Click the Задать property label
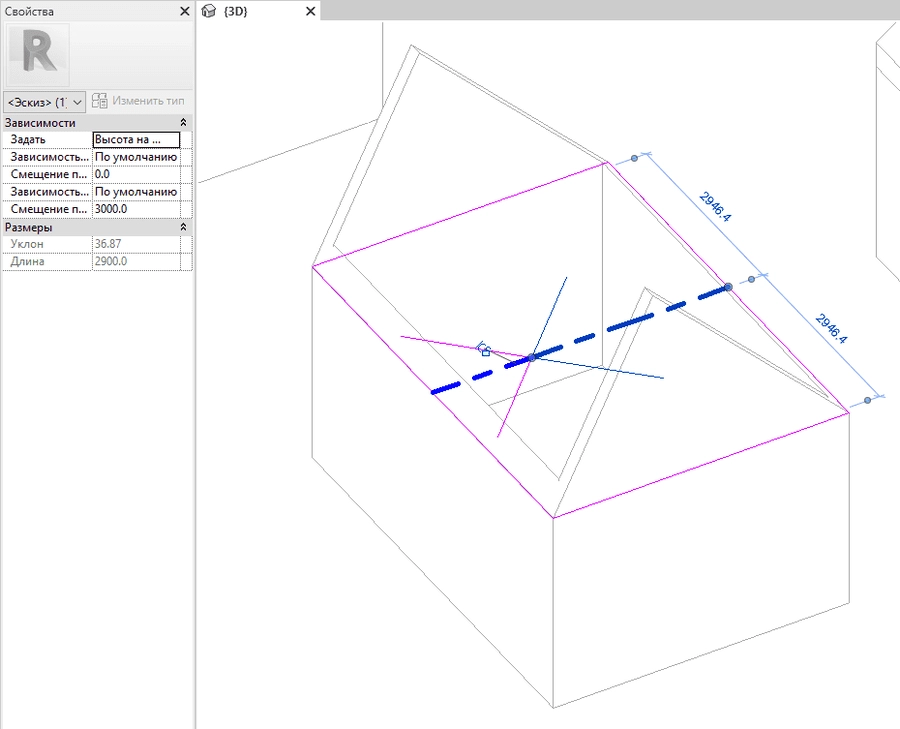Screen dimensions: 900x729 (28, 139)
